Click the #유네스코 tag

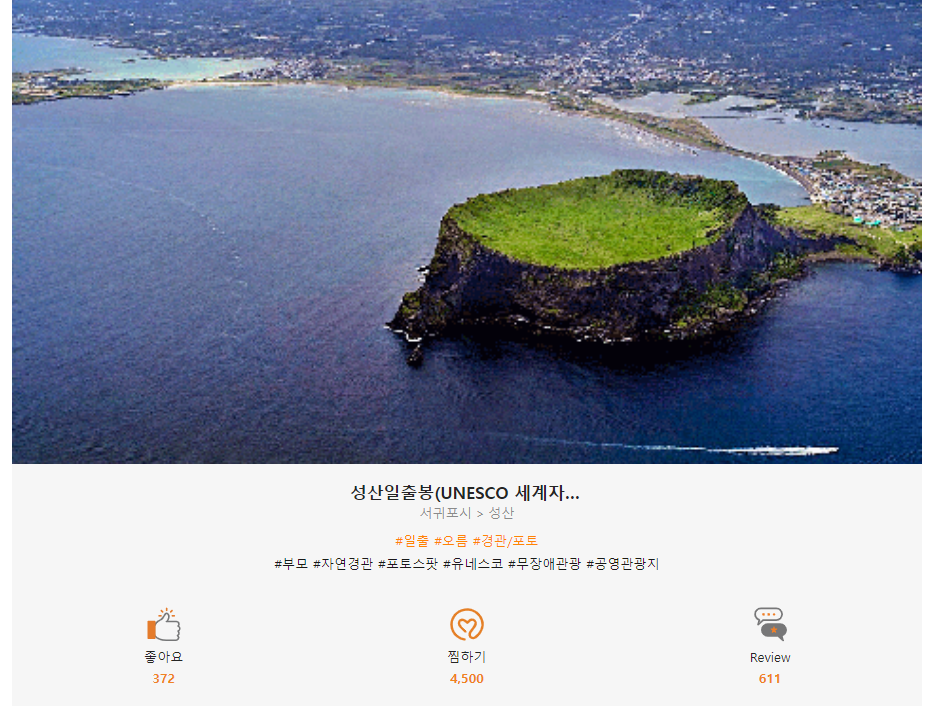(x=473, y=564)
